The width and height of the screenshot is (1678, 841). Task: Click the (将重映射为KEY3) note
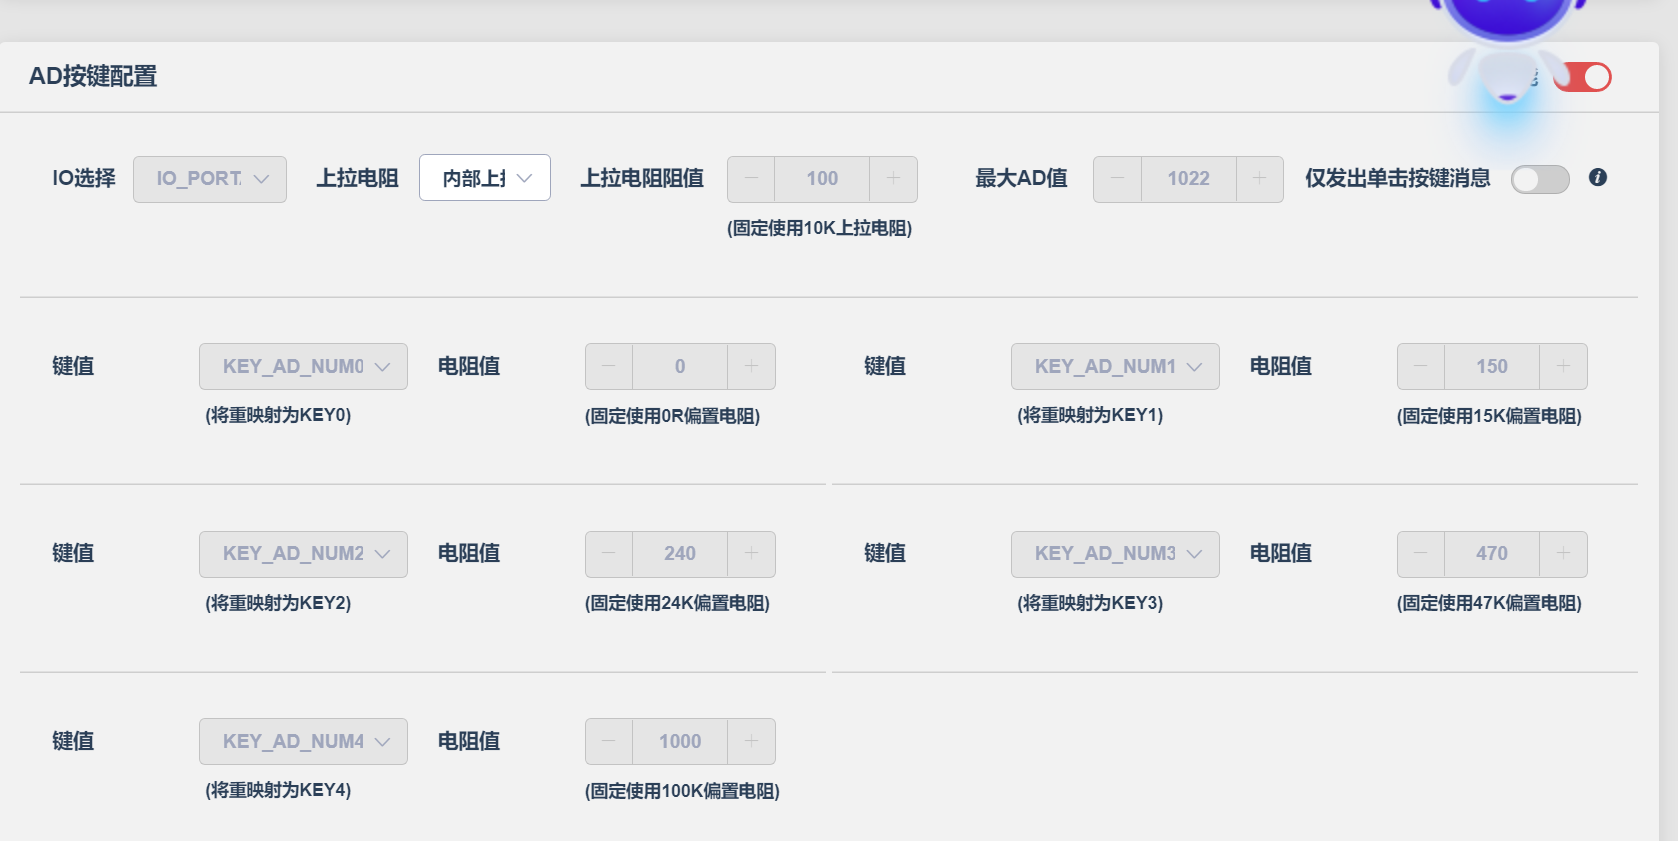[1090, 603]
